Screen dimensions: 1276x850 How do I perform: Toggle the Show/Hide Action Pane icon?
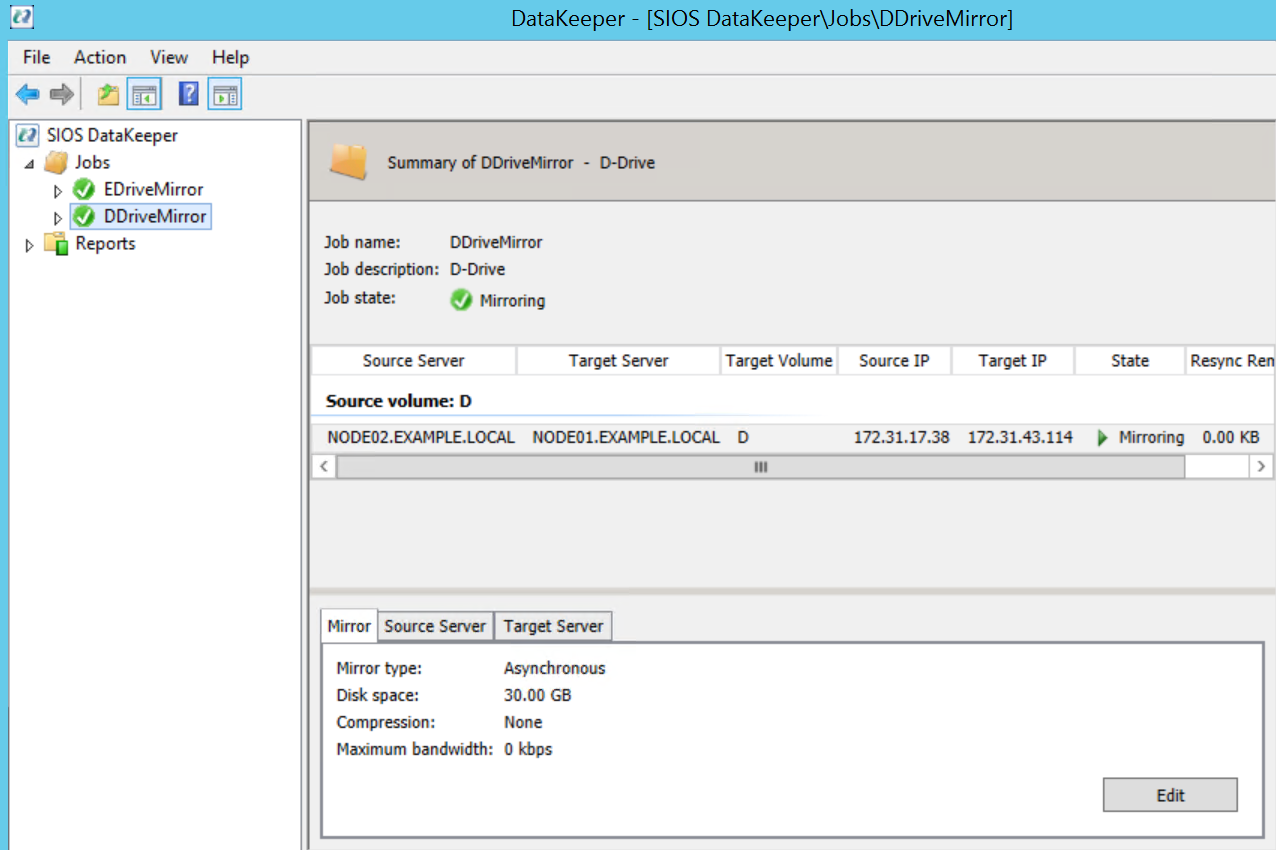224,94
